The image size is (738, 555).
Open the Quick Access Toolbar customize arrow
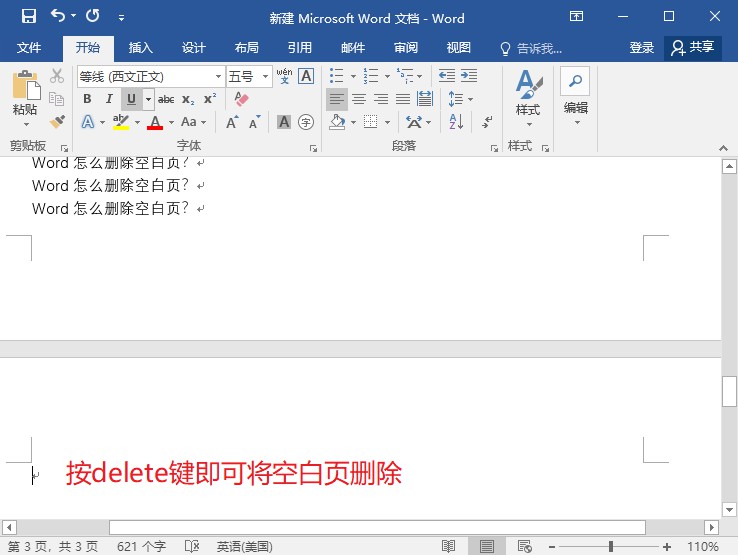121,18
